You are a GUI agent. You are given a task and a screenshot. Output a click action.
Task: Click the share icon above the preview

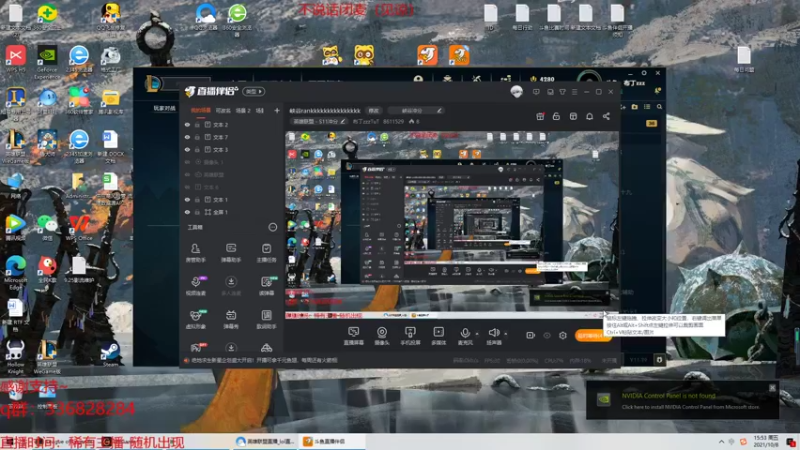pos(606,116)
